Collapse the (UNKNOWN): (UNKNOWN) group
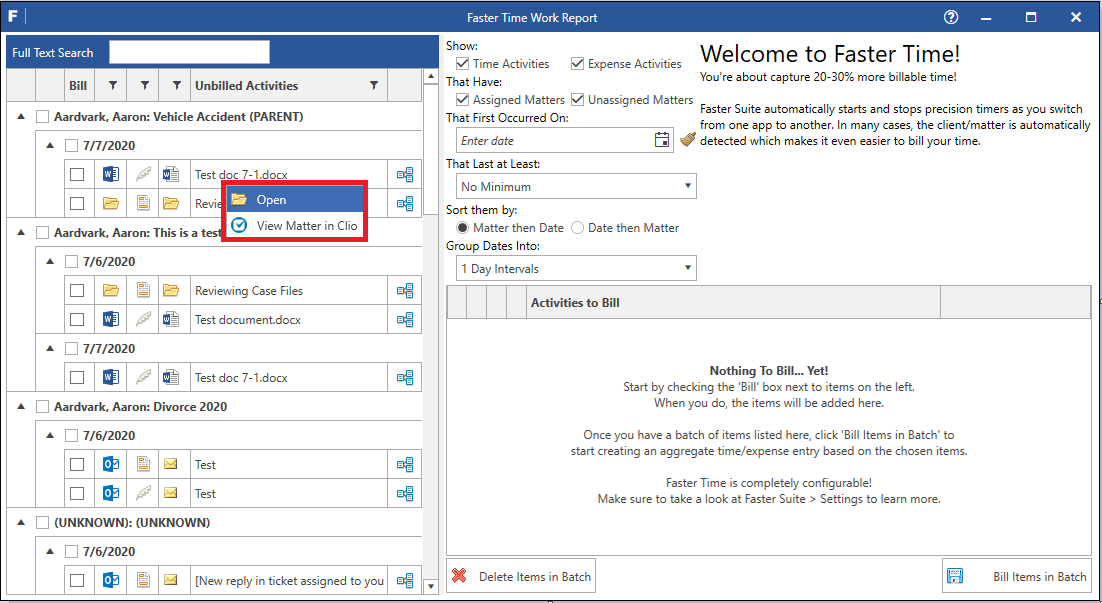1102x603 pixels. click(21, 523)
